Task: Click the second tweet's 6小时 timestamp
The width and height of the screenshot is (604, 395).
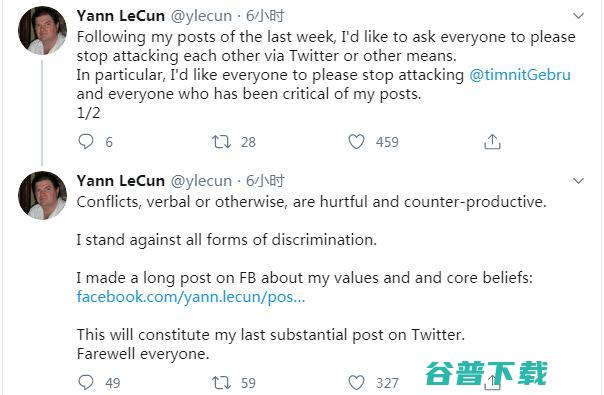Action: click(265, 181)
